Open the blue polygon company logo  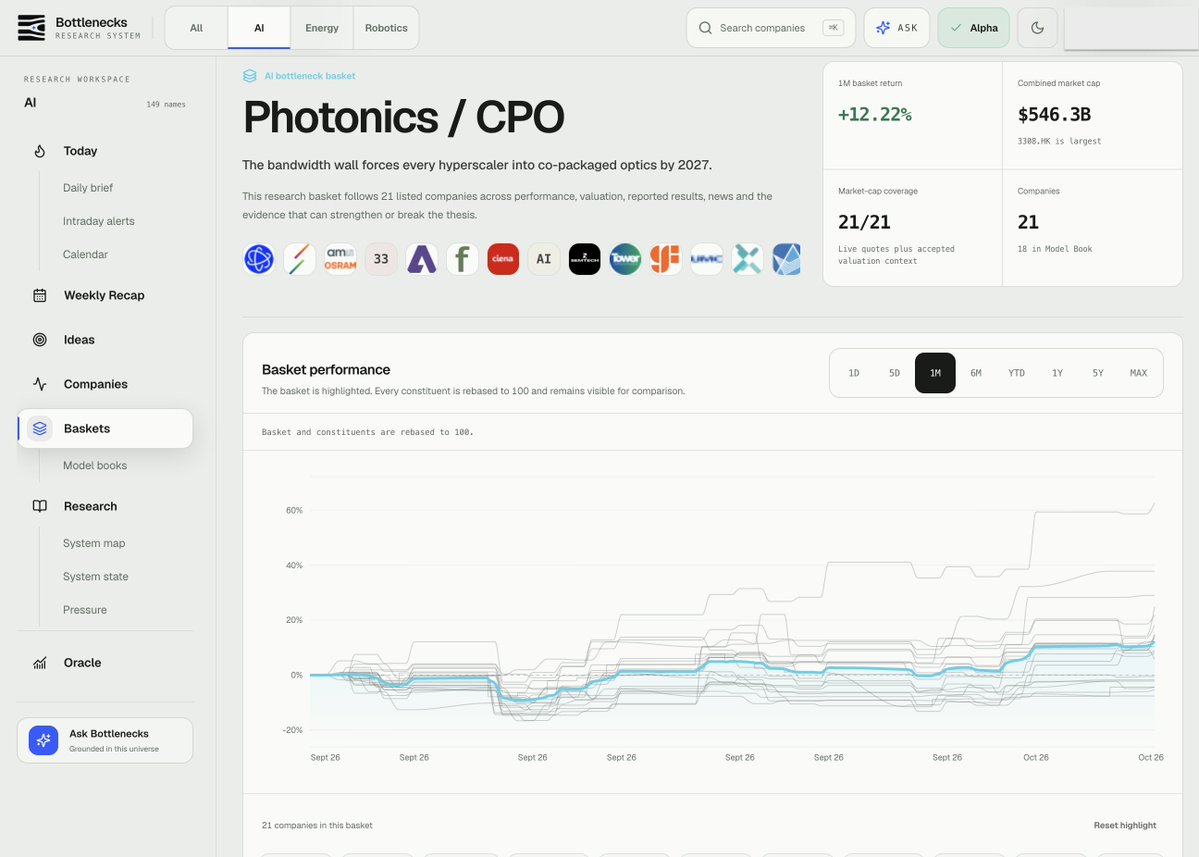point(786,259)
